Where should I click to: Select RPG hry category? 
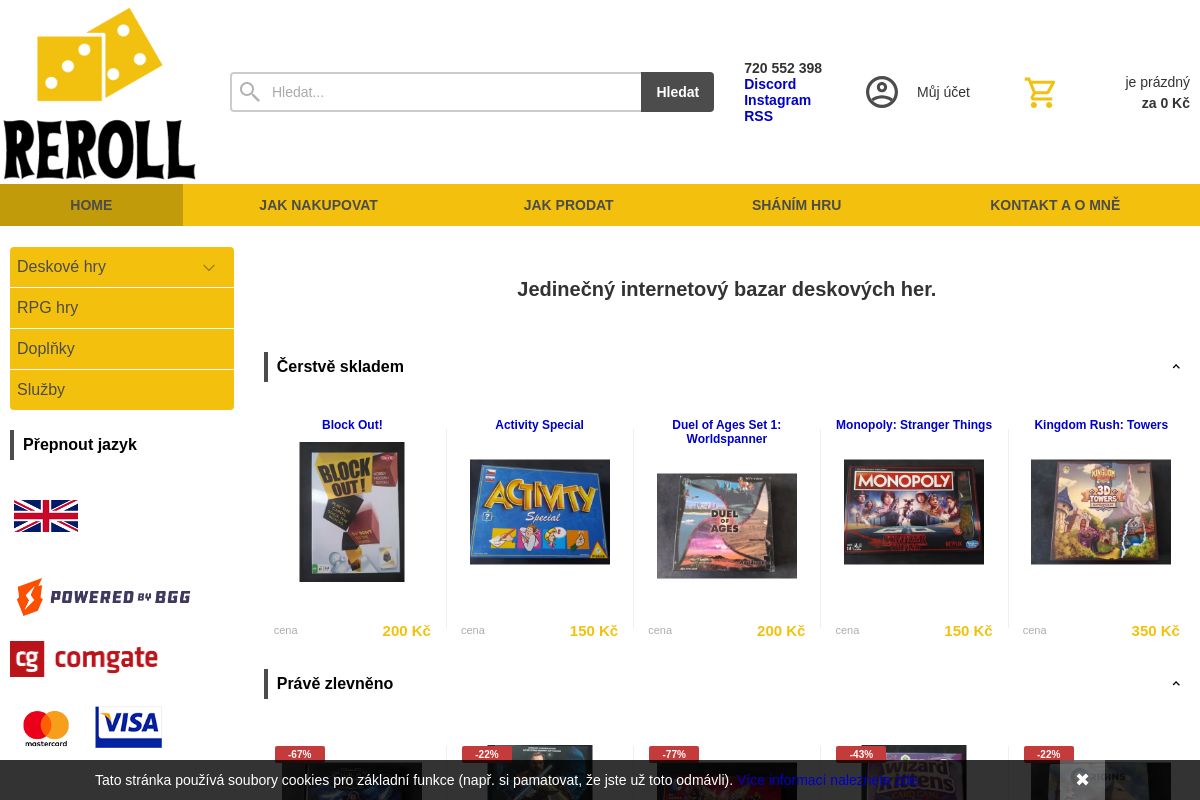122,308
